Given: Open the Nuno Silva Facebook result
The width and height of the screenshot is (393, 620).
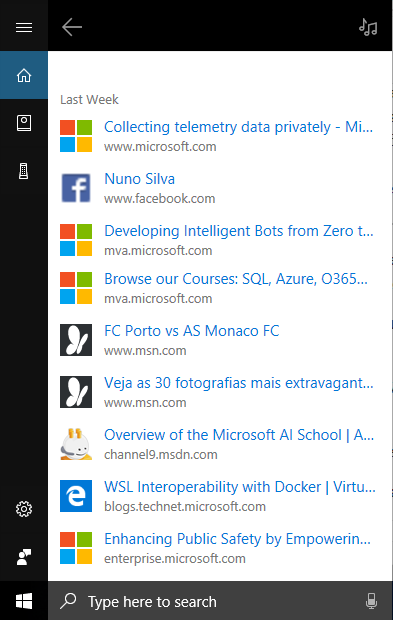Looking at the screenshot, I should coord(139,179).
